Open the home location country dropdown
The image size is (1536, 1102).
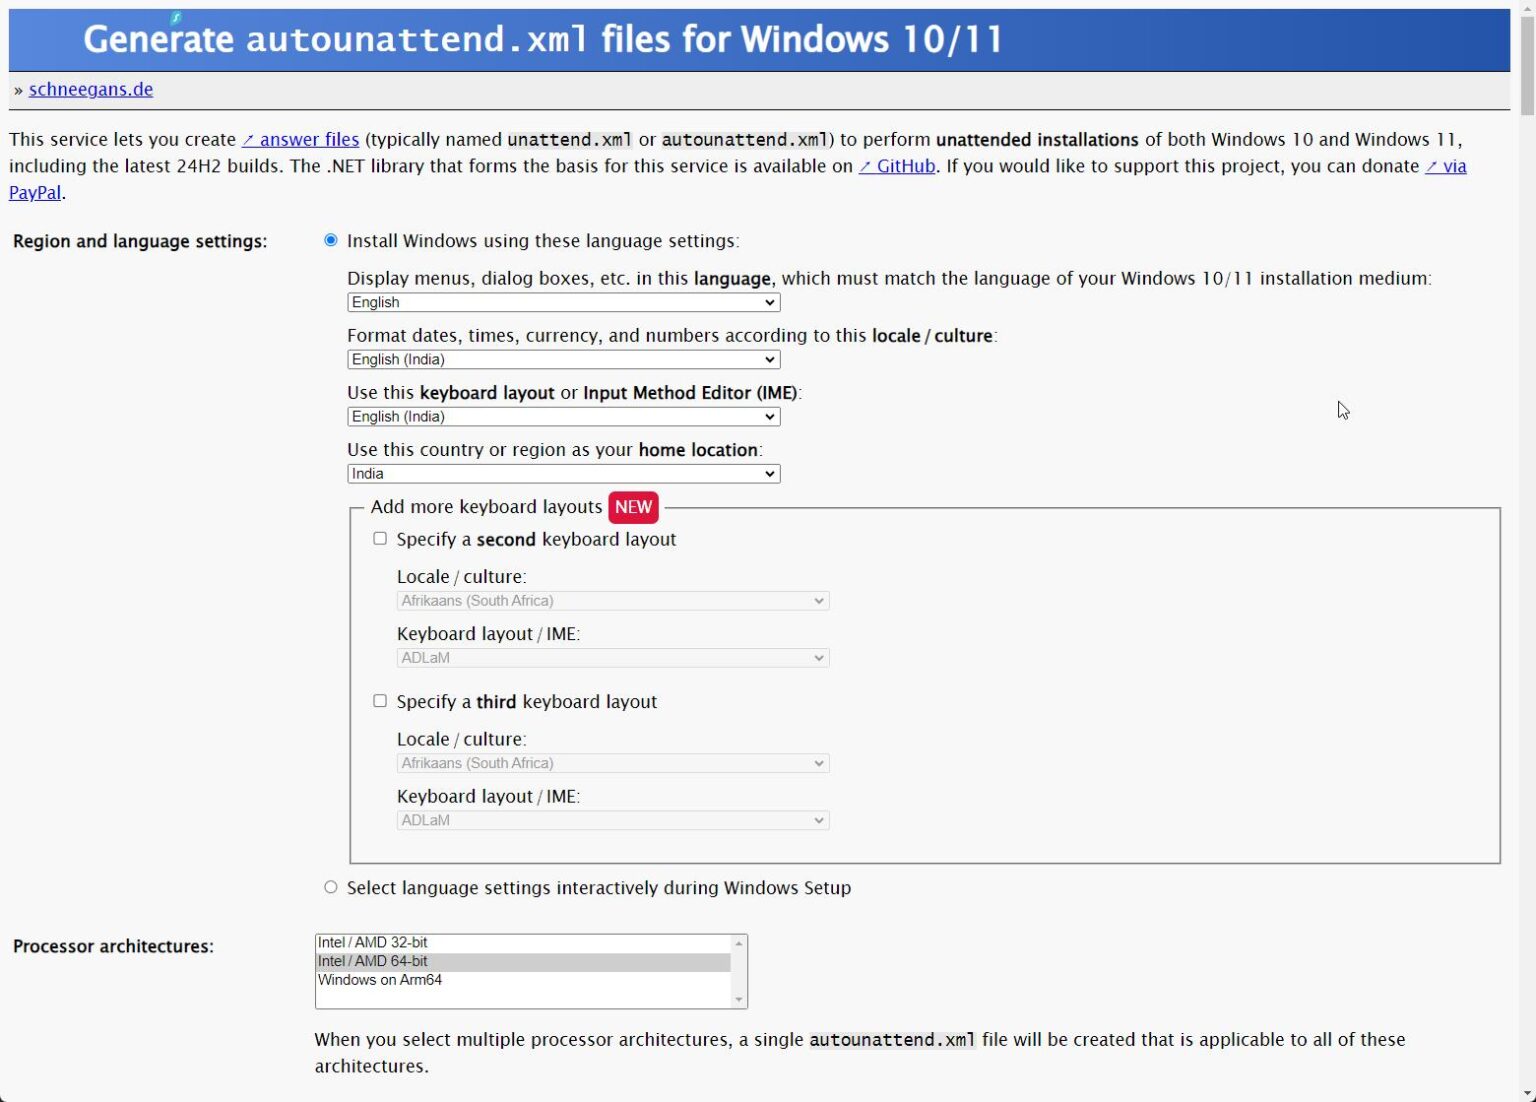[x=562, y=473]
